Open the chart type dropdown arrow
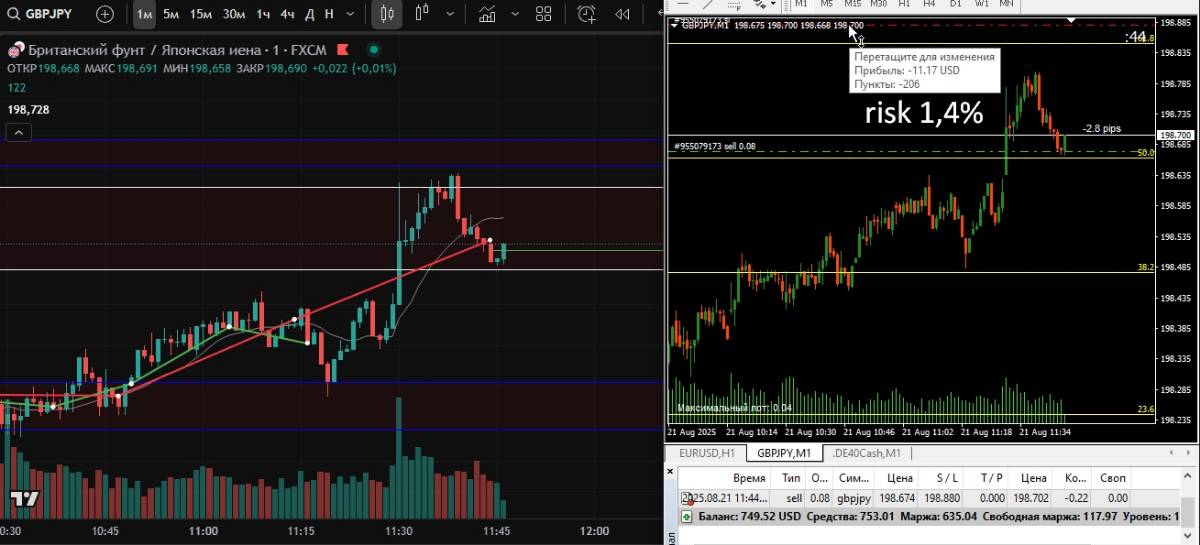 coord(450,14)
